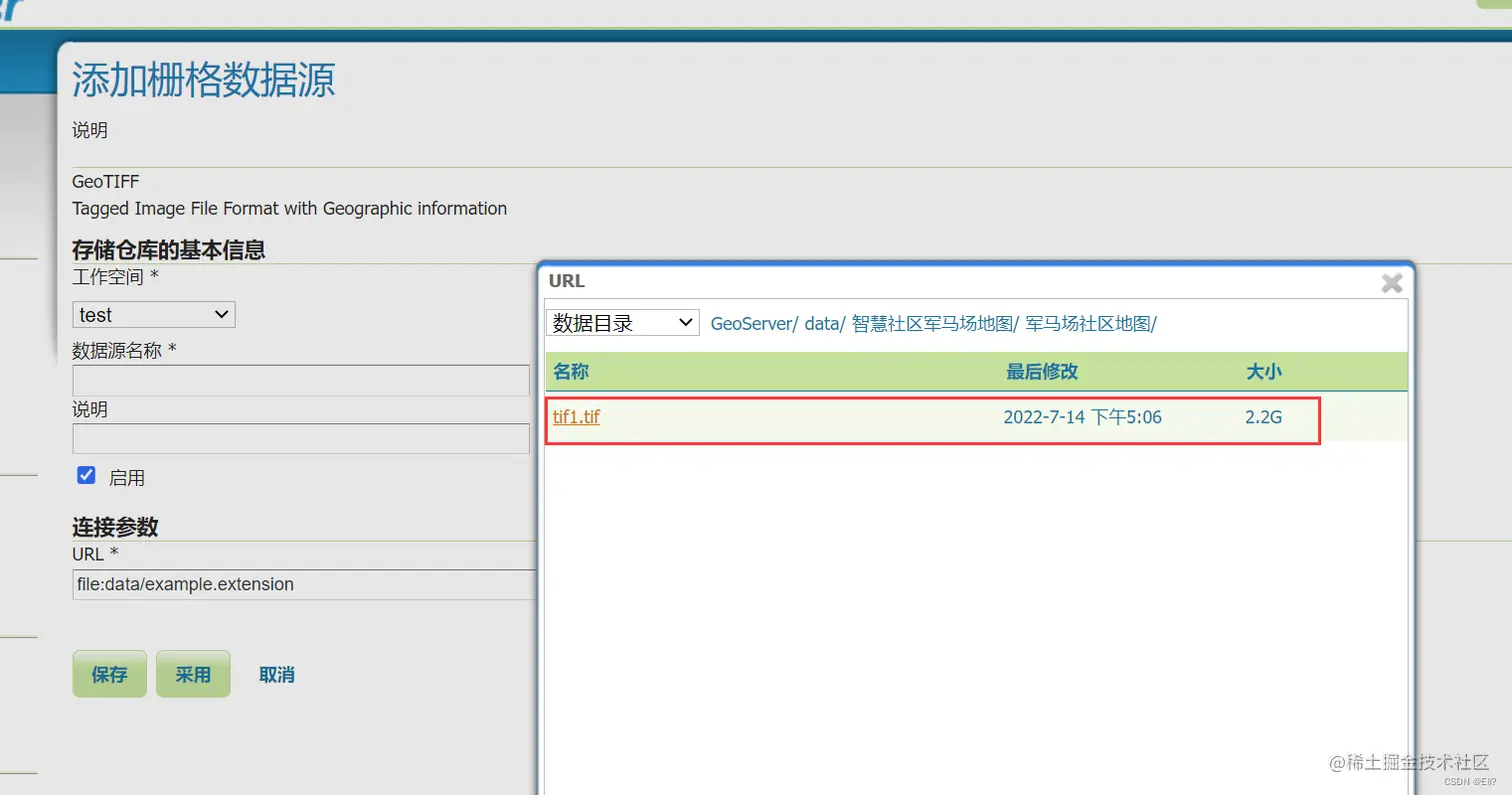The height and width of the screenshot is (795, 1512).
Task: Go to 智慧社区军马场地图/ breadcrumb folder
Action: click(935, 323)
